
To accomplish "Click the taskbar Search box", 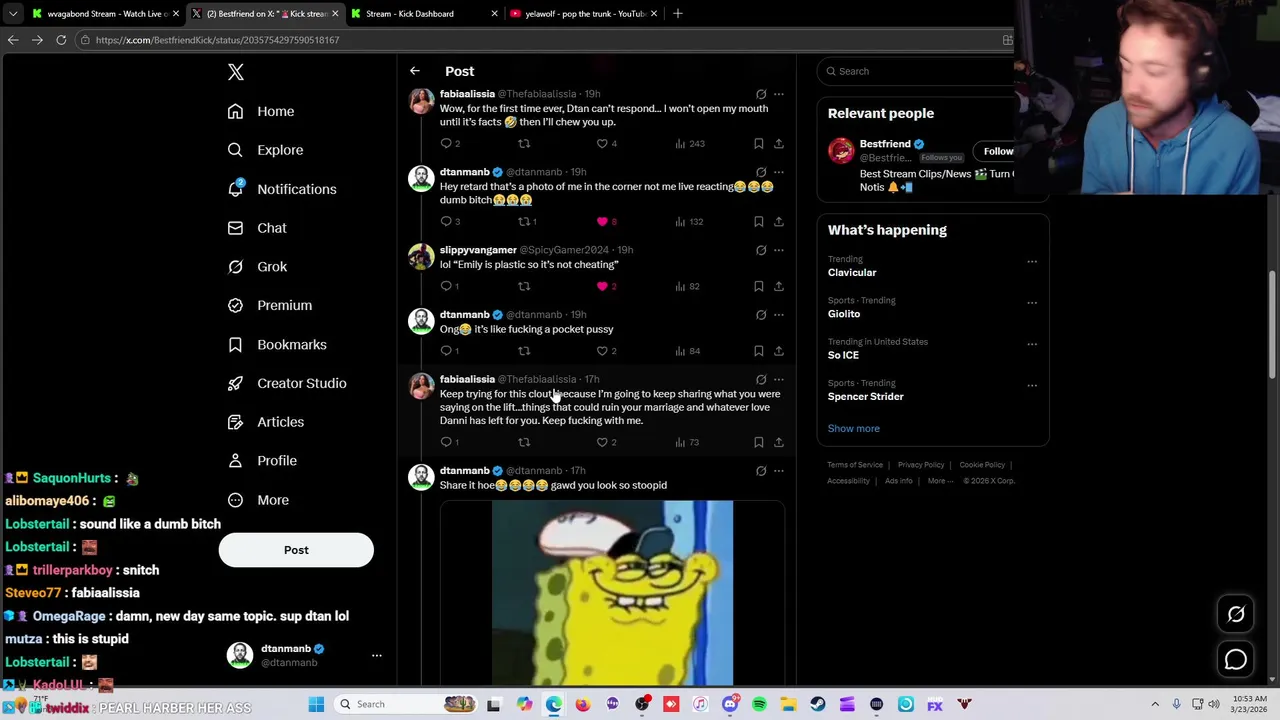I will [x=407, y=704].
